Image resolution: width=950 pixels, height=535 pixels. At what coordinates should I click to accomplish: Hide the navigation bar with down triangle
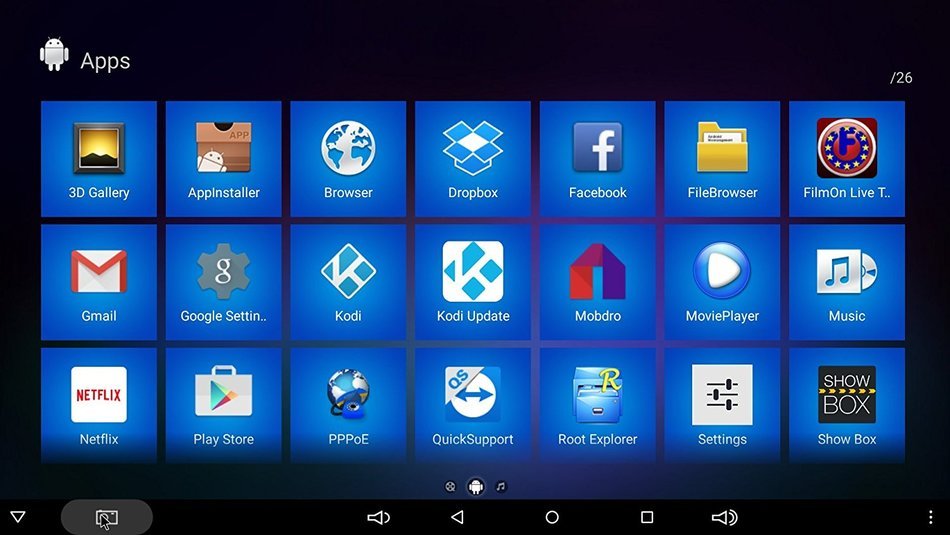[x=18, y=517]
